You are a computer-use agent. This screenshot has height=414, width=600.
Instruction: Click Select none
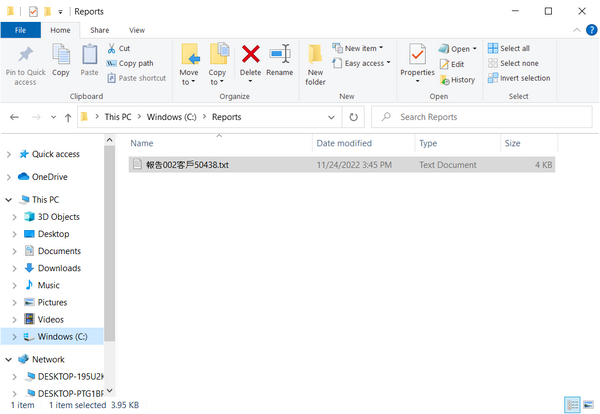[513, 63]
